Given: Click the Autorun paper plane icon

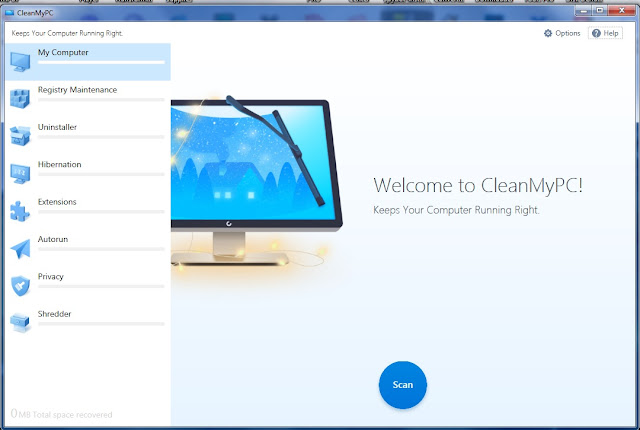Looking at the screenshot, I should (x=20, y=248).
